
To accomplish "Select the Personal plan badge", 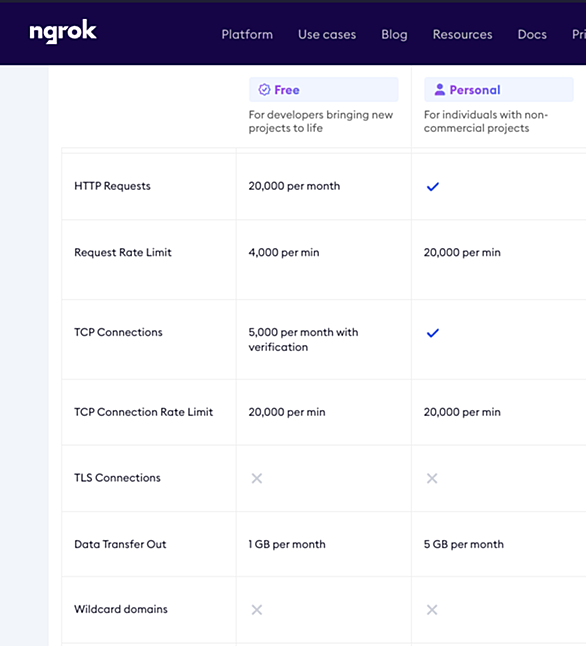I will tap(499, 89).
